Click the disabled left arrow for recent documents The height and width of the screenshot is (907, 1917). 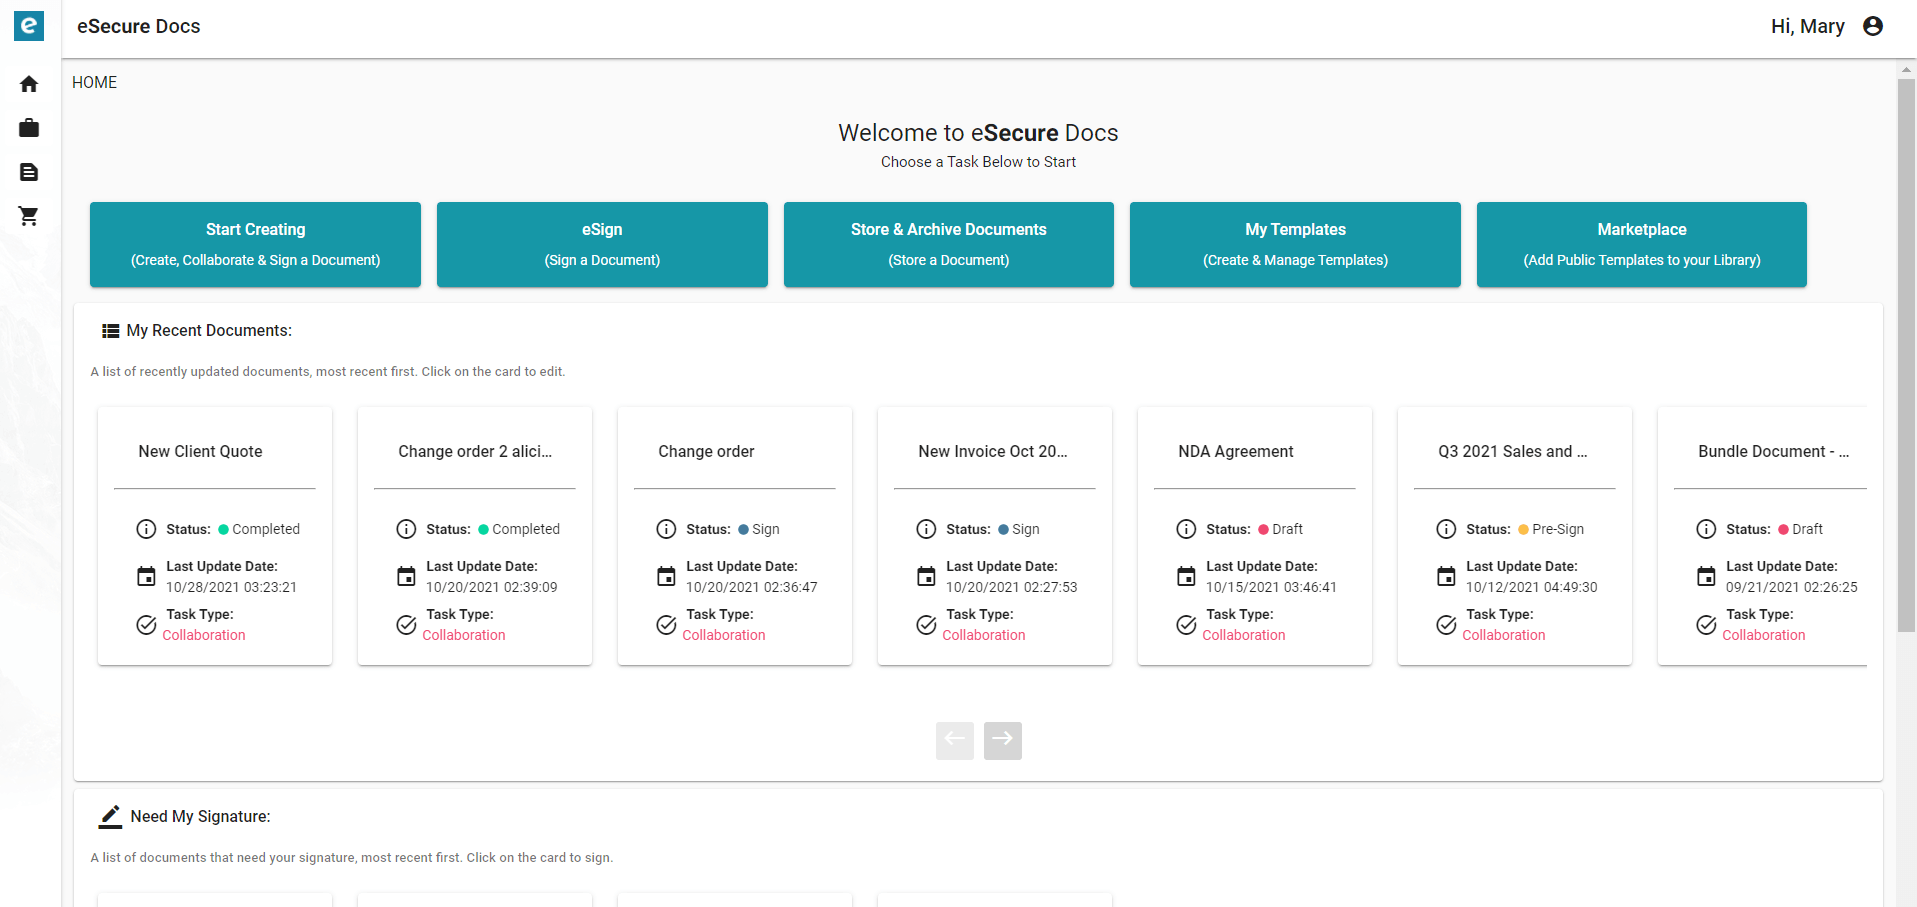pos(954,740)
